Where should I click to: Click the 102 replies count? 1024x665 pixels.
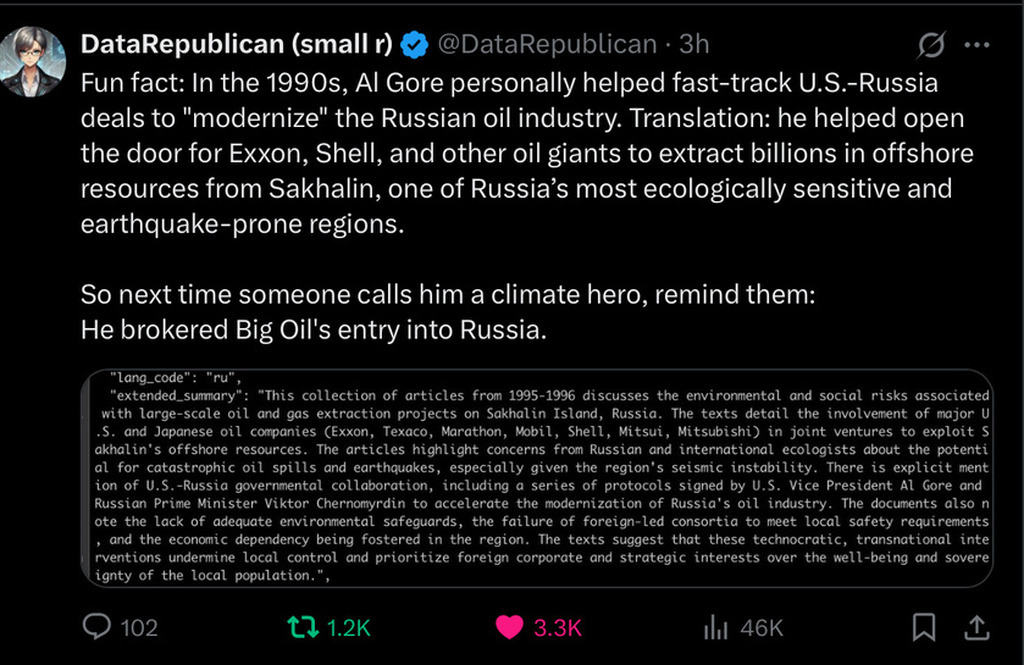139,628
